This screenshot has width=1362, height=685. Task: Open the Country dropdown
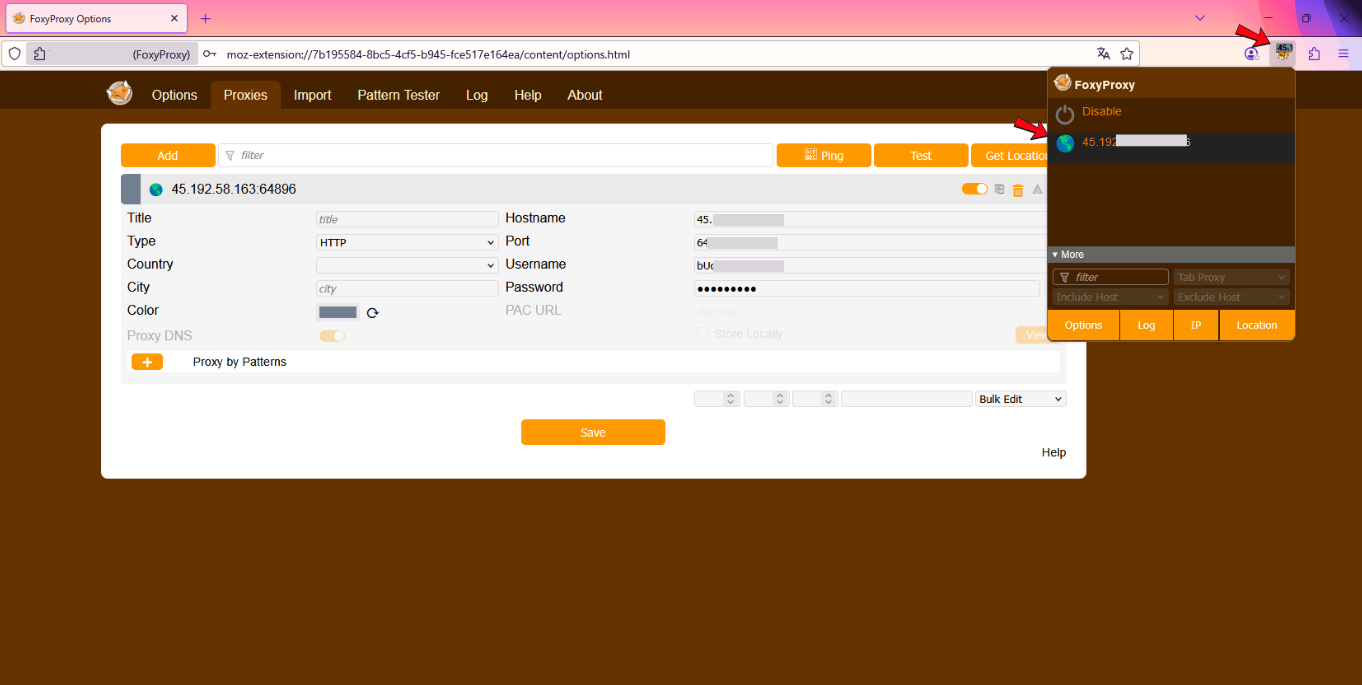click(x=407, y=265)
